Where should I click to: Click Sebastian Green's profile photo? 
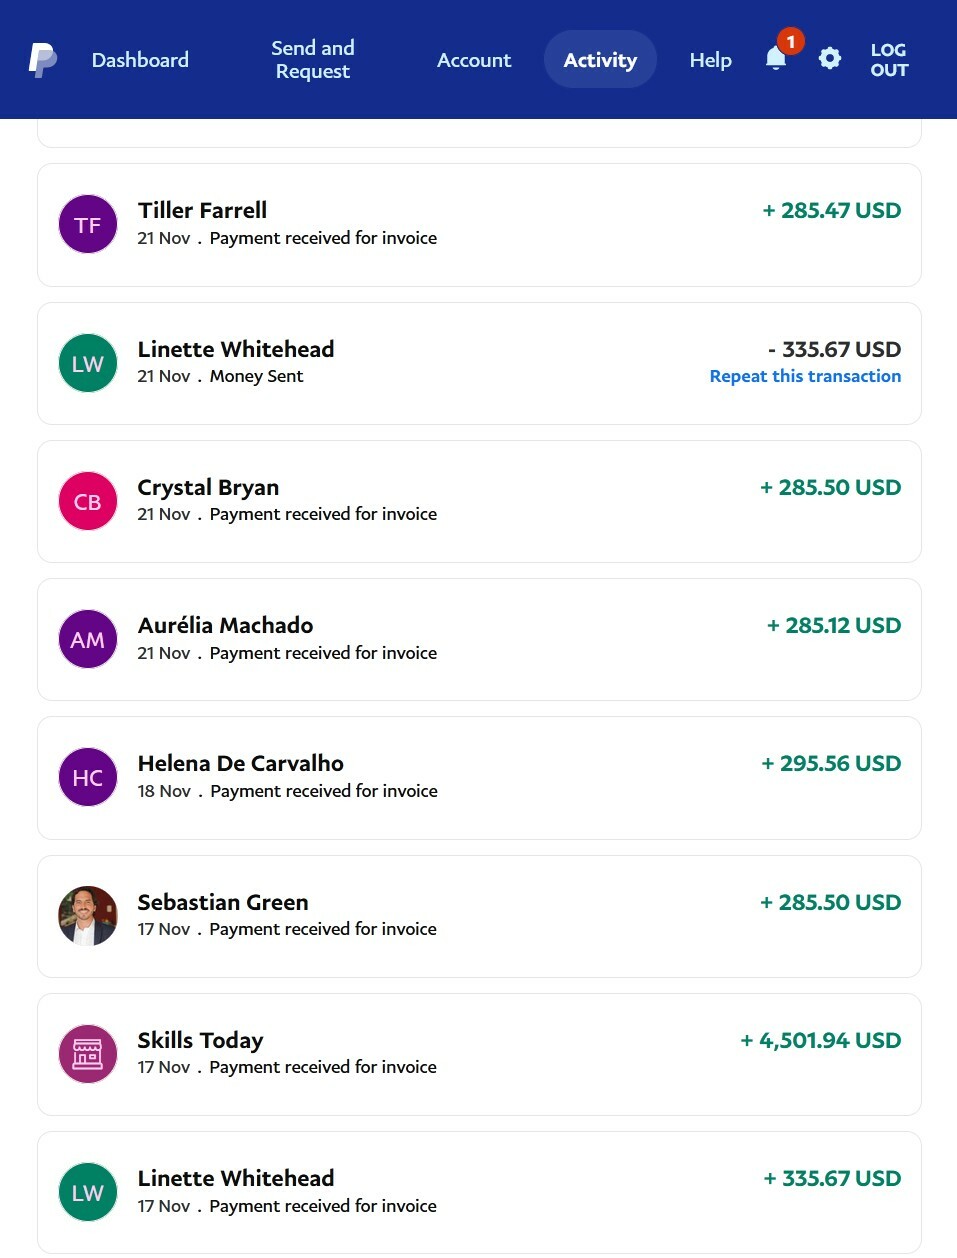tap(88, 916)
